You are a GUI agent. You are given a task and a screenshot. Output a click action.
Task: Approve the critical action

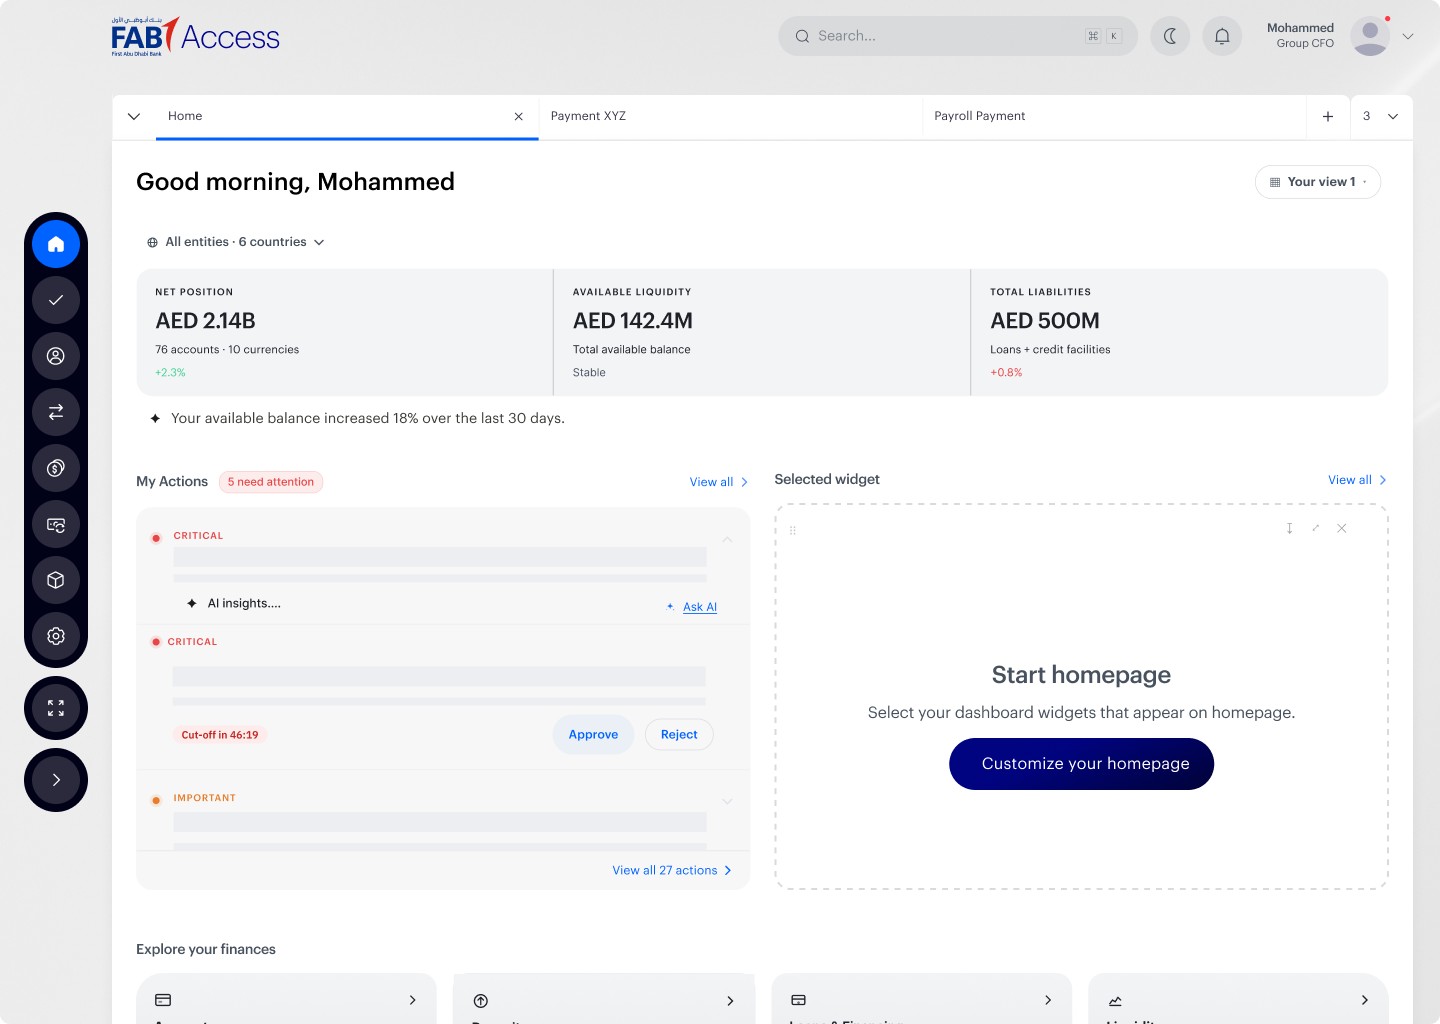(593, 734)
